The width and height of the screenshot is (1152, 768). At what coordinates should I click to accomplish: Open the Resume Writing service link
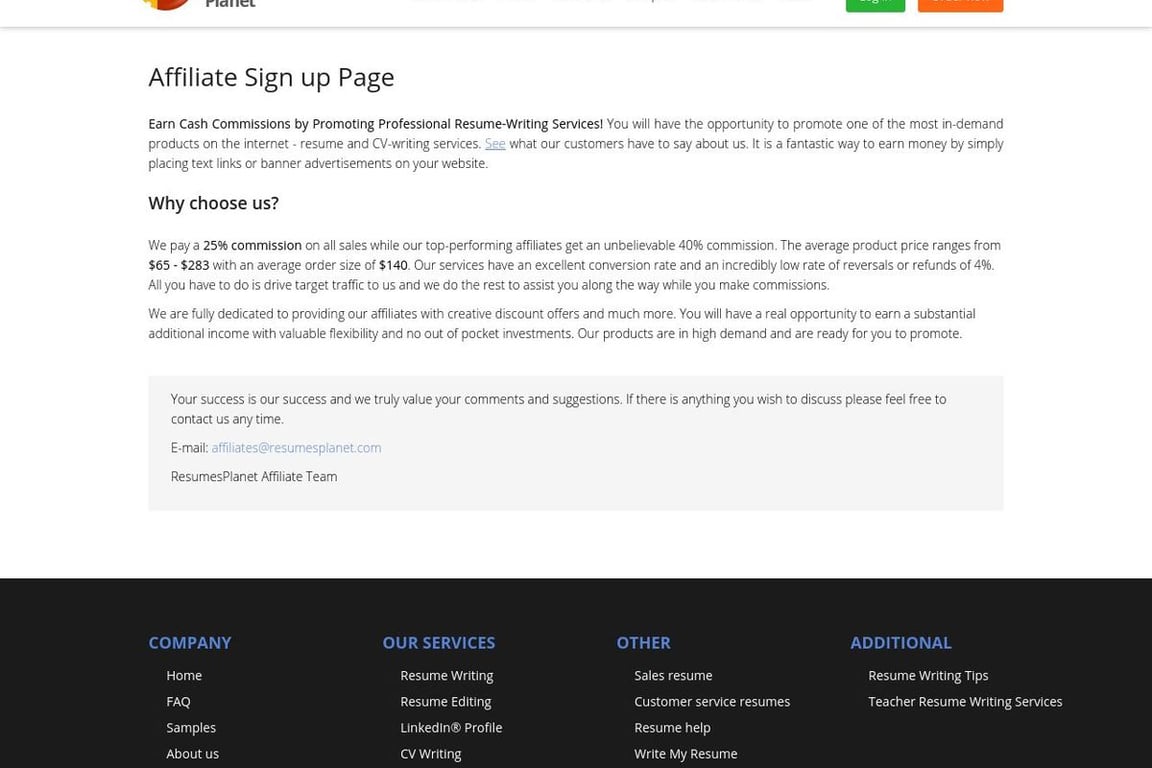pyautogui.click(x=447, y=675)
